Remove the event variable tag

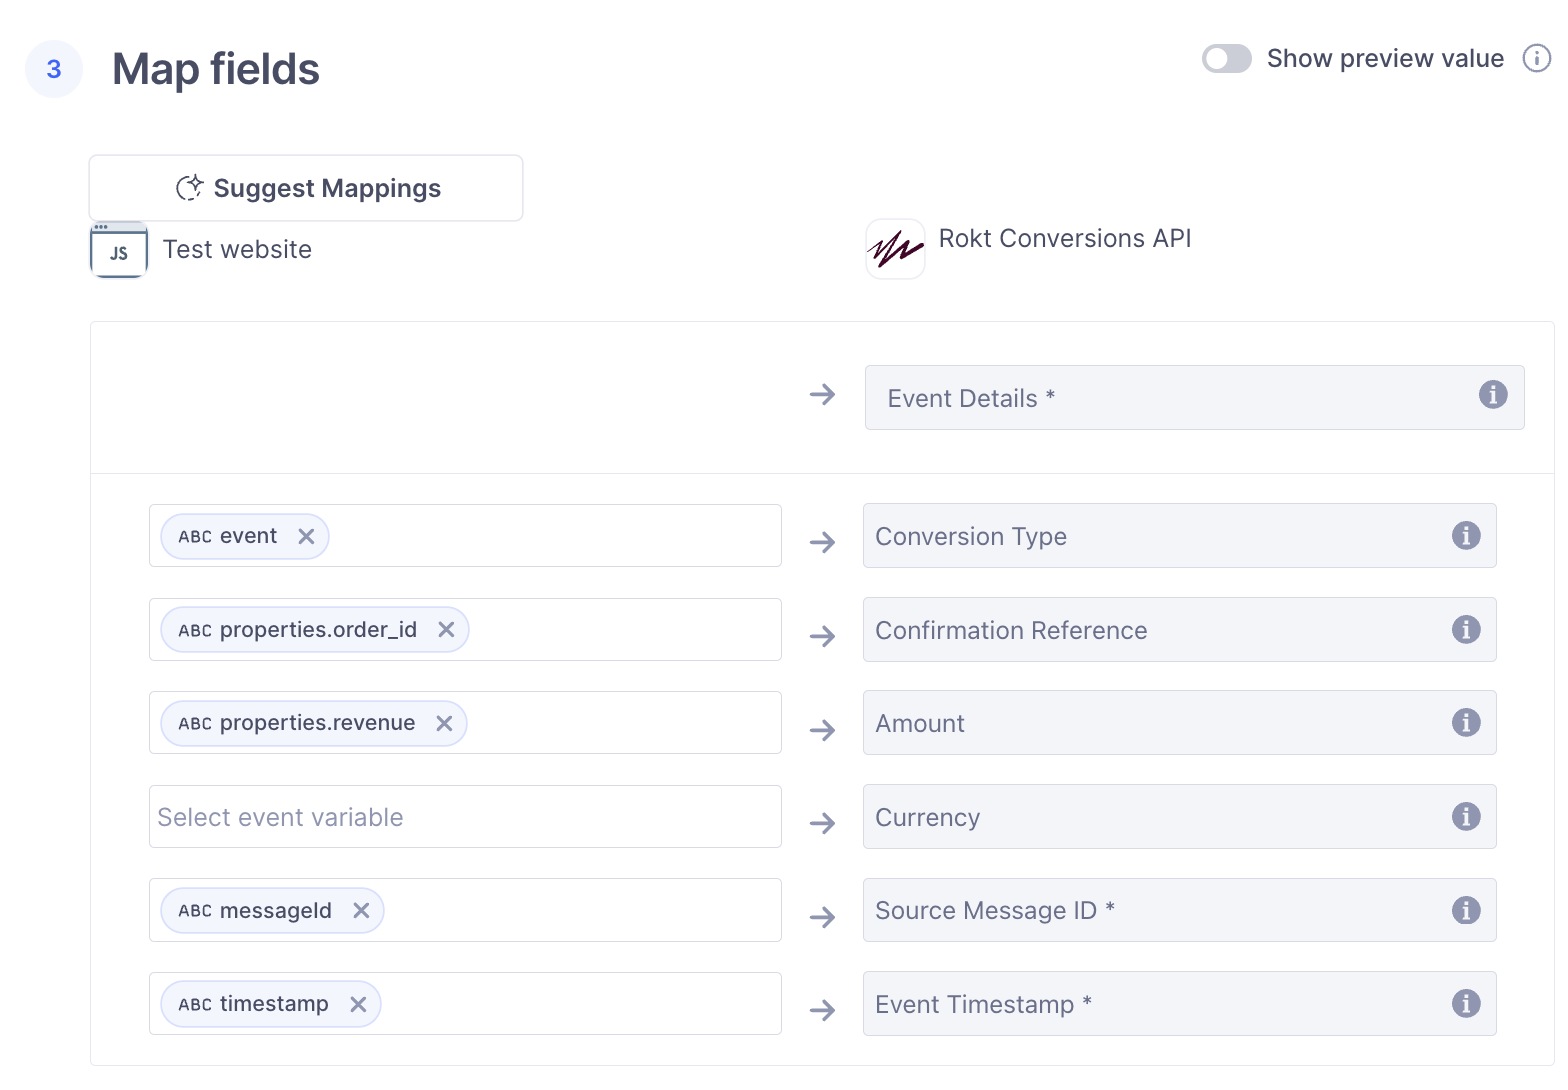(306, 537)
